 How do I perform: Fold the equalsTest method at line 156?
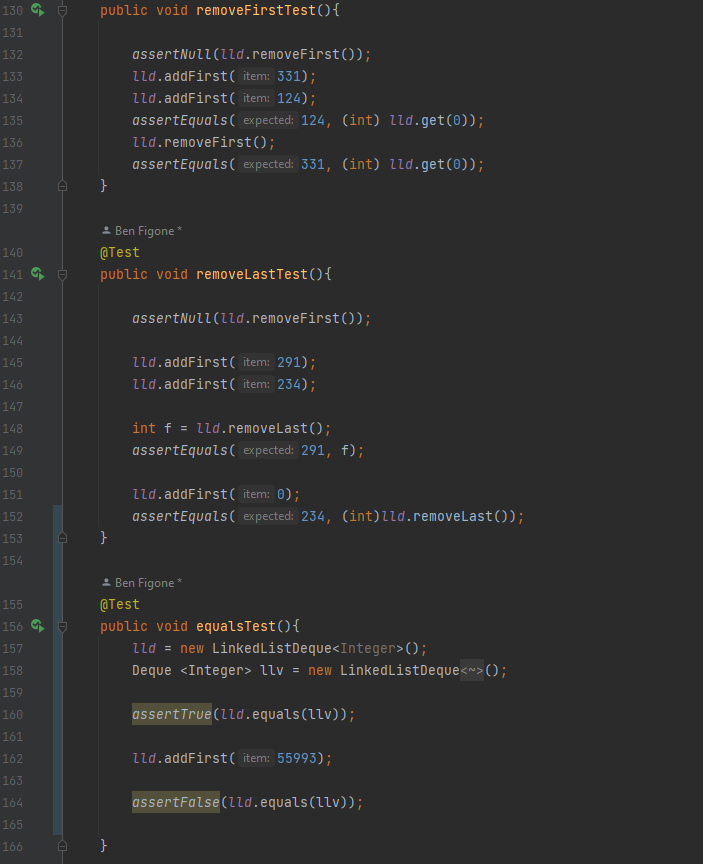tap(62, 626)
